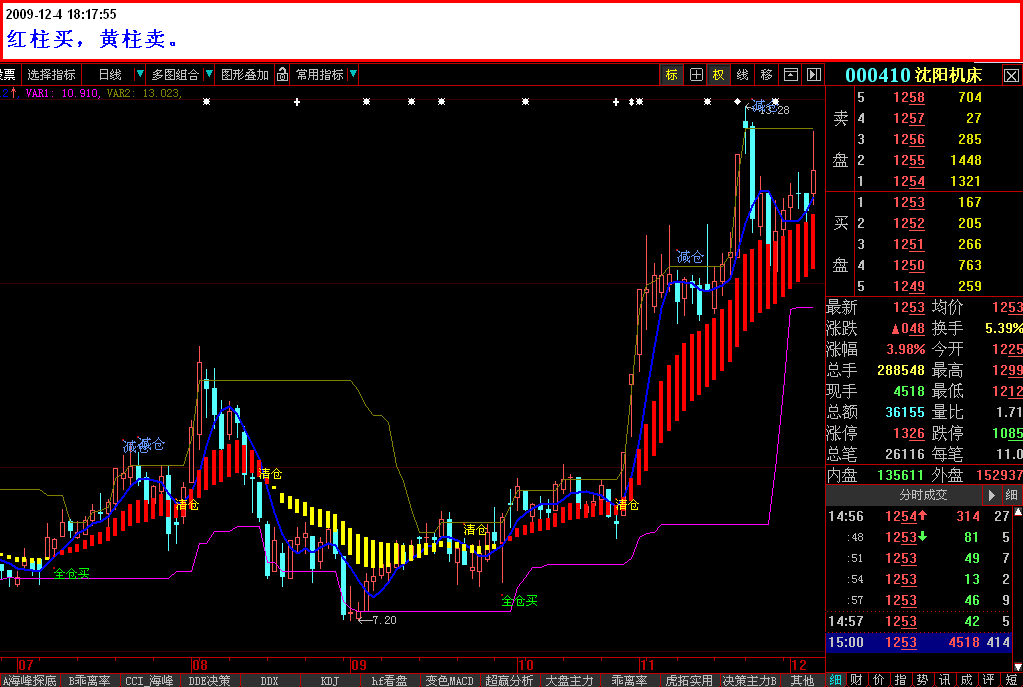The image size is (1023, 687).
Task: Click the 图形叠加 button
Action: pyautogui.click(x=245, y=75)
